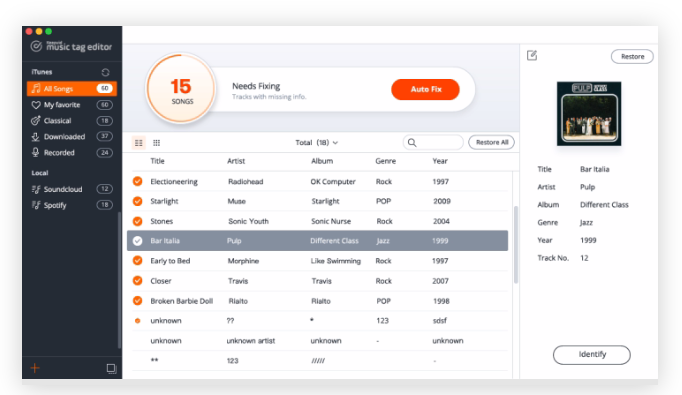682x395 pixels.
Task: Click Restore All button
Action: click(x=491, y=142)
